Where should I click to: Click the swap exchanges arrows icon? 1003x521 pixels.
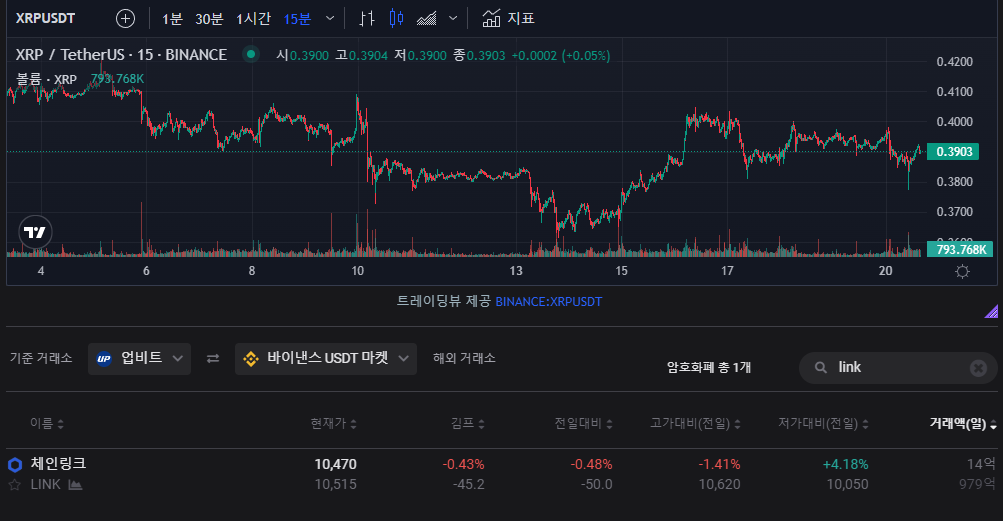tap(213, 358)
